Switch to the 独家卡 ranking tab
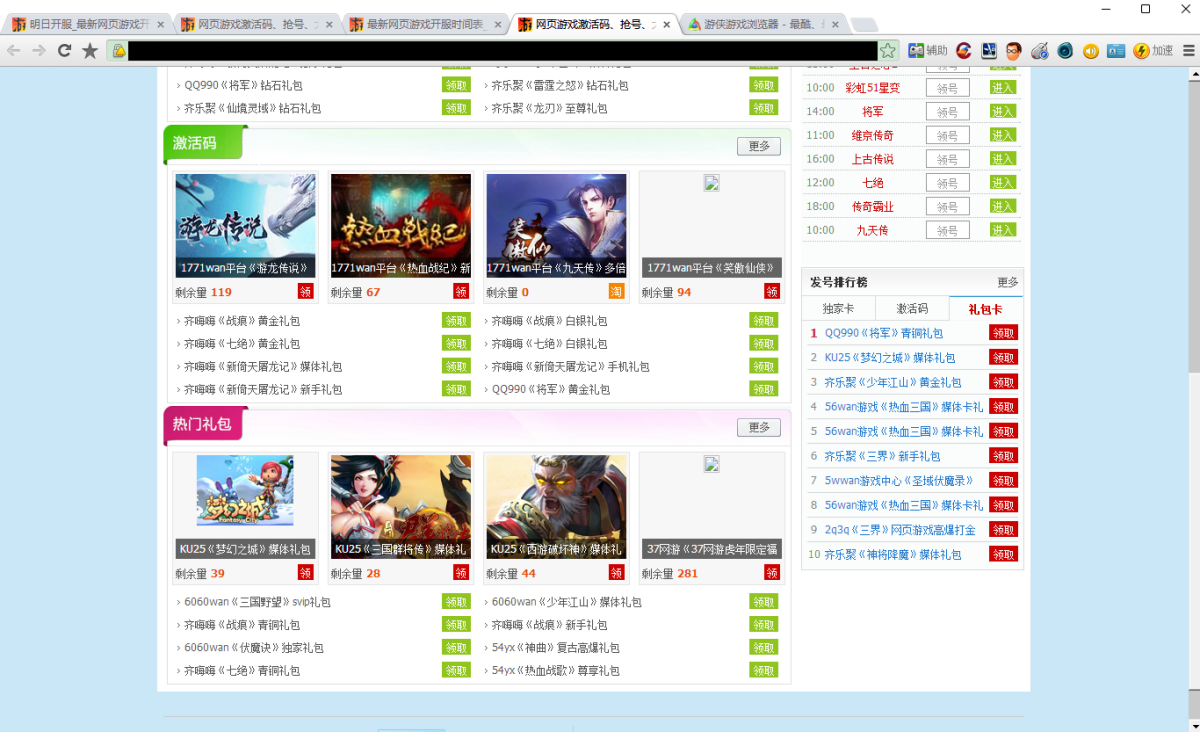This screenshot has width=1200, height=732. pos(838,309)
